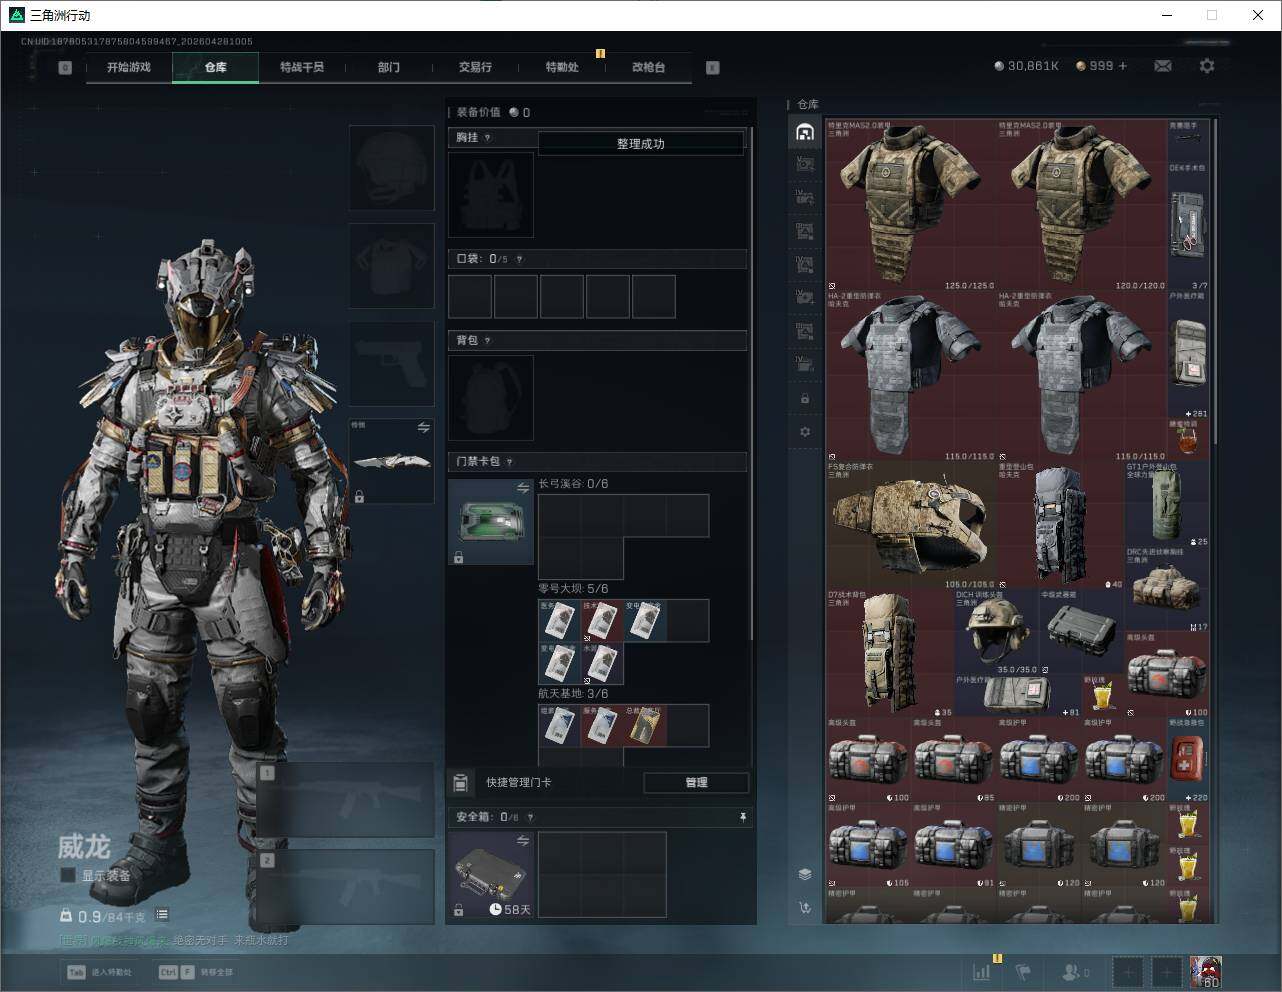Click the keycard quick-manage icon beside 快捷管理门卡
This screenshot has width=1282, height=992.
461,782
